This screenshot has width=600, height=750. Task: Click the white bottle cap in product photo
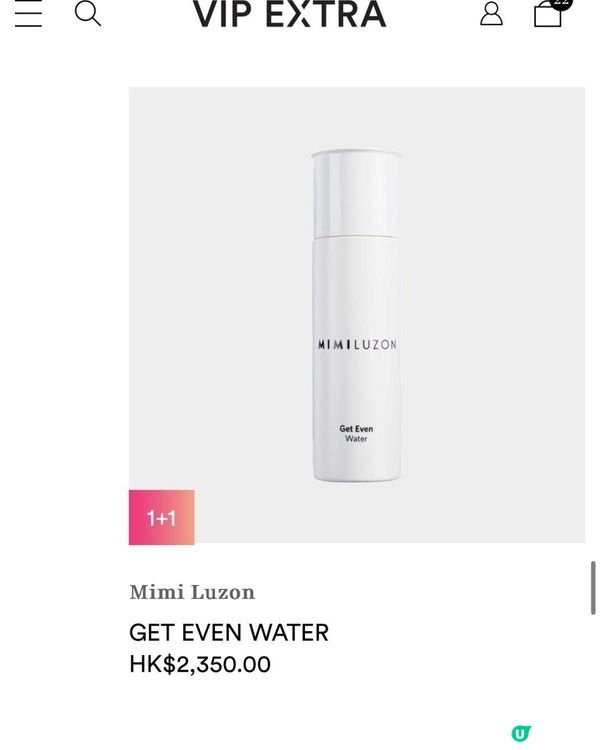[356, 193]
